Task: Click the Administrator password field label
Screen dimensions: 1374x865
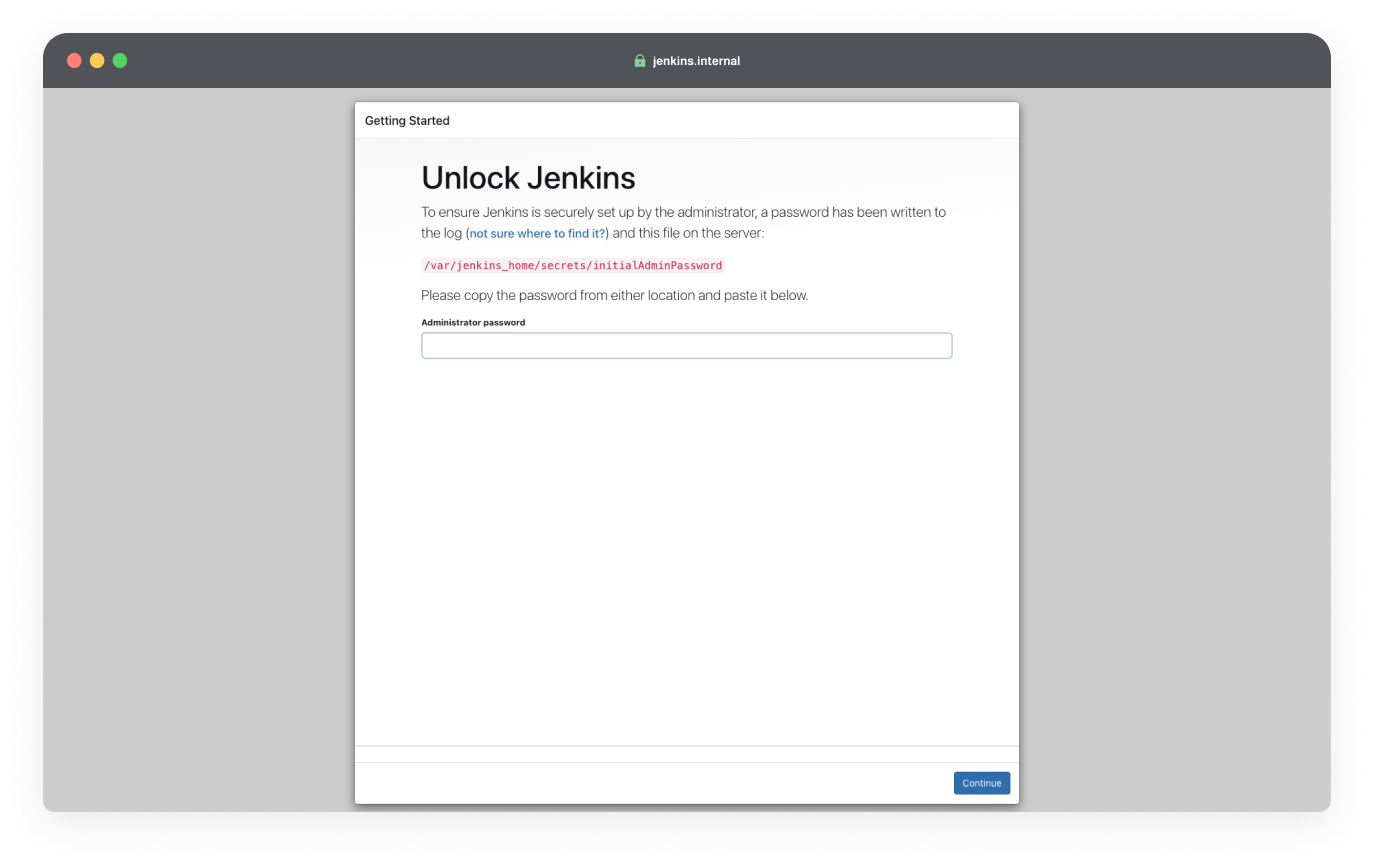Action: 473,322
